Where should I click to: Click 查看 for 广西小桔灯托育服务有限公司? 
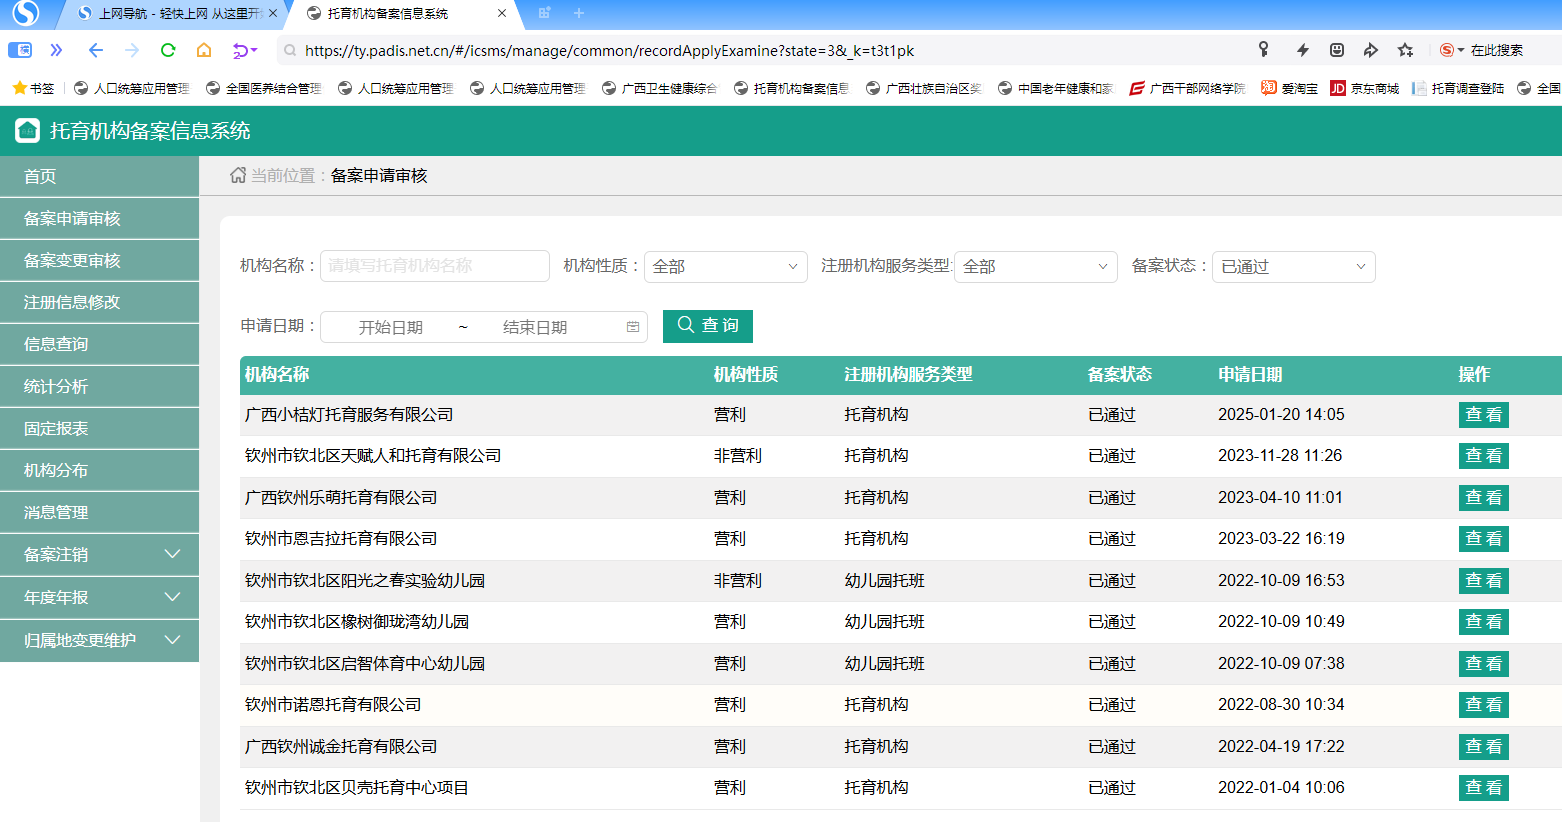(x=1483, y=415)
